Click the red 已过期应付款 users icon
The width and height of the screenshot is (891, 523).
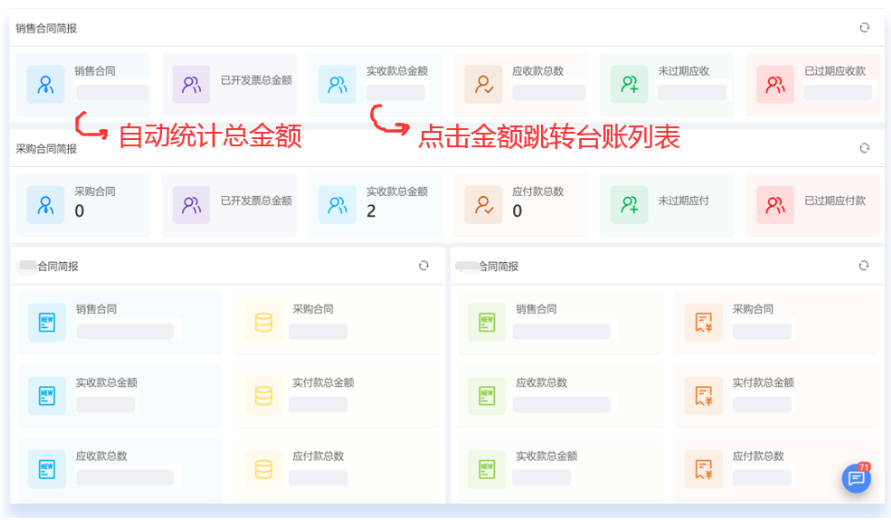click(775, 205)
